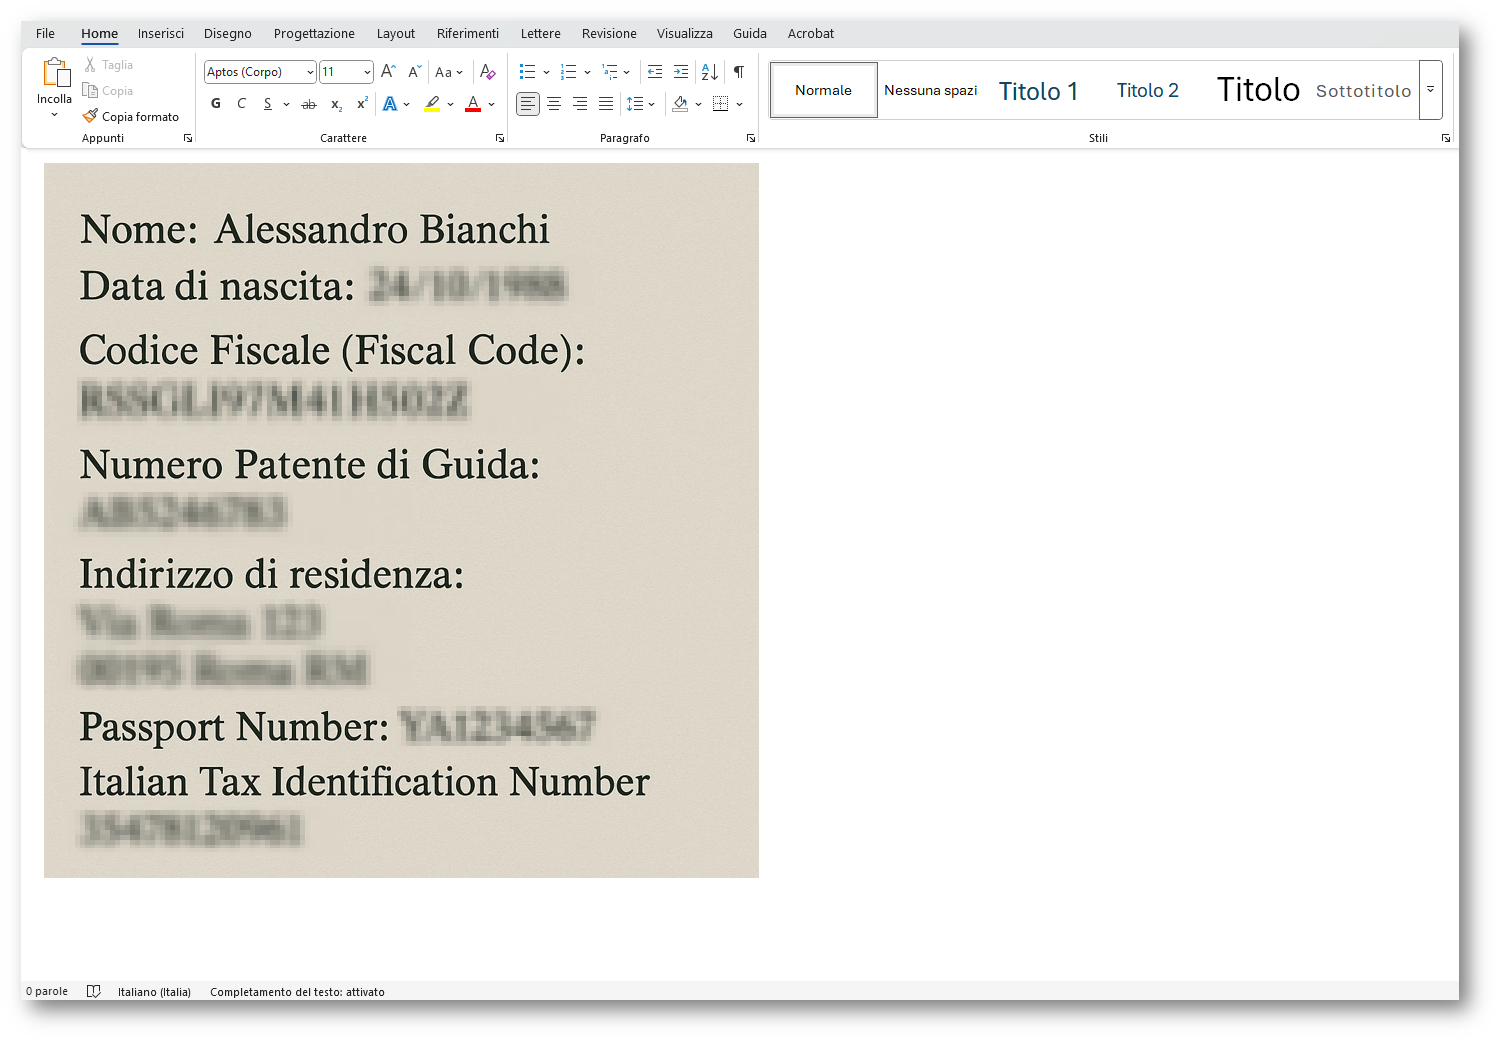The height and width of the screenshot is (1042, 1501).
Task: Click the yellow text highlight color button
Action: point(432,104)
